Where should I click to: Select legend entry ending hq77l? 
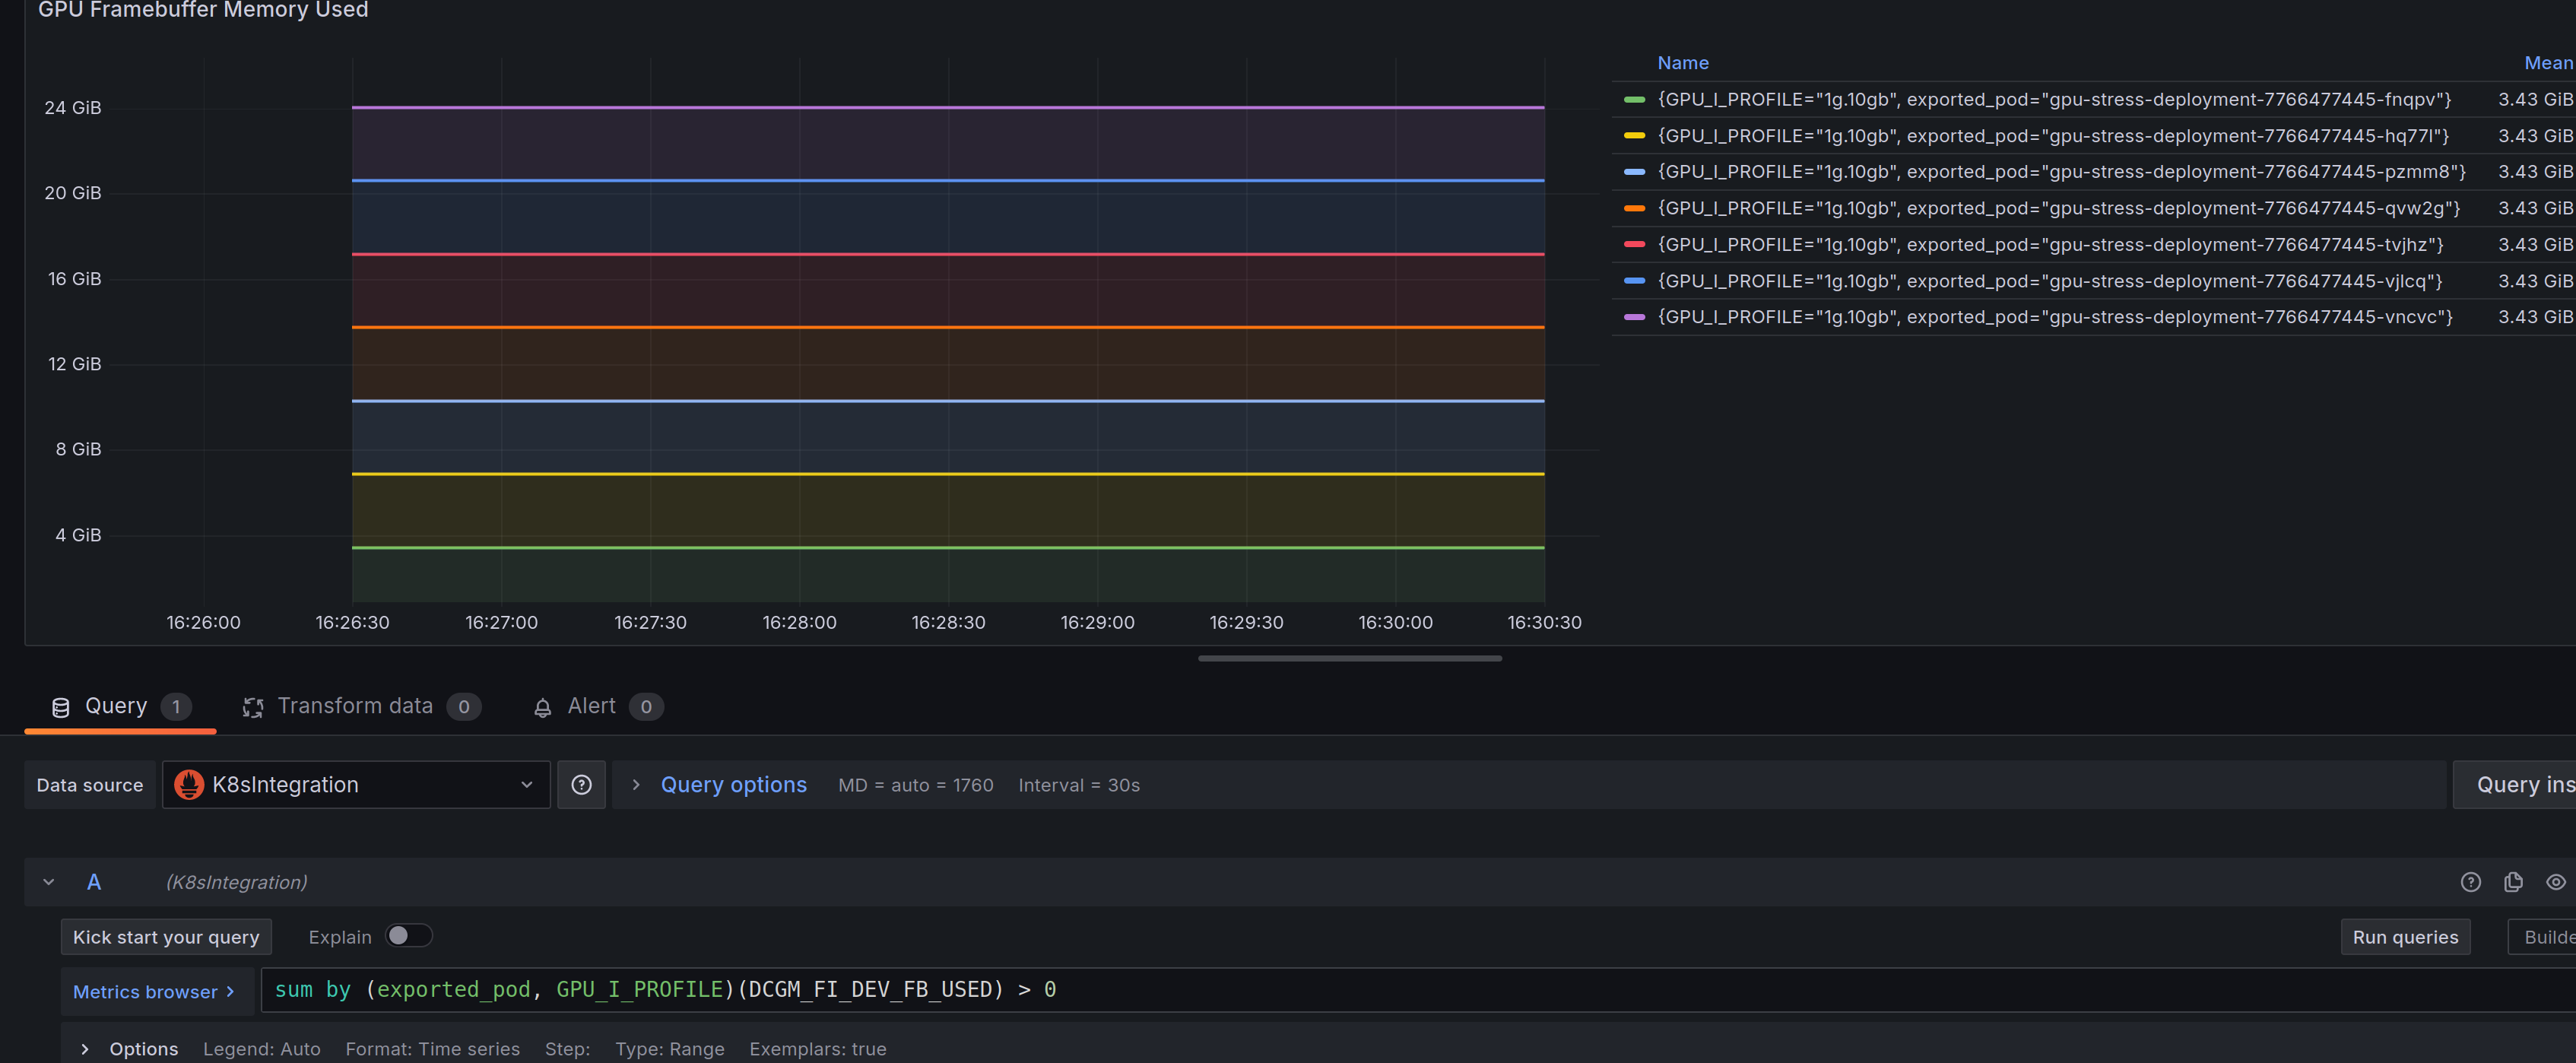pyautogui.click(x=2053, y=135)
